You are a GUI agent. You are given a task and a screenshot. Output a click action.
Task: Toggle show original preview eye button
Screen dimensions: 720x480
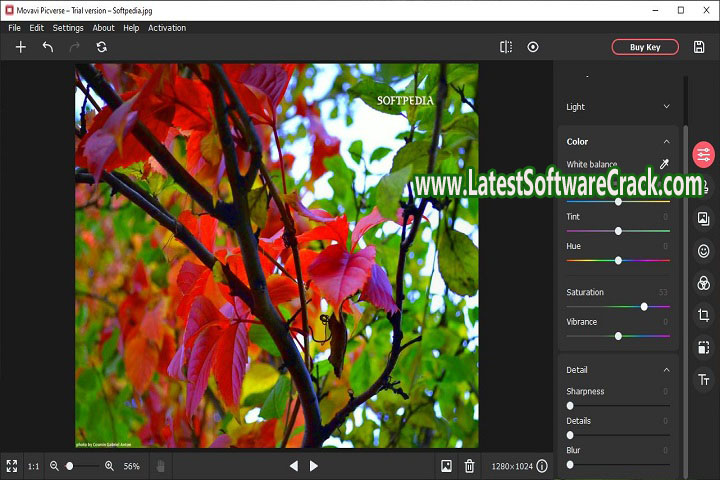pos(533,47)
